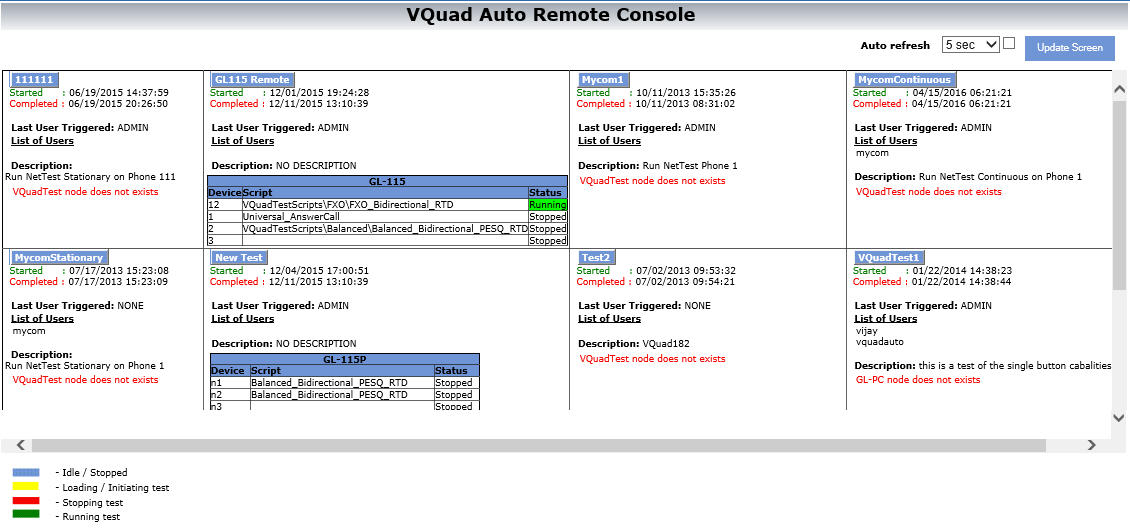The height and width of the screenshot is (528, 1130).
Task: Click the horizontal scrollbar left arrow
Action: coord(20,445)
